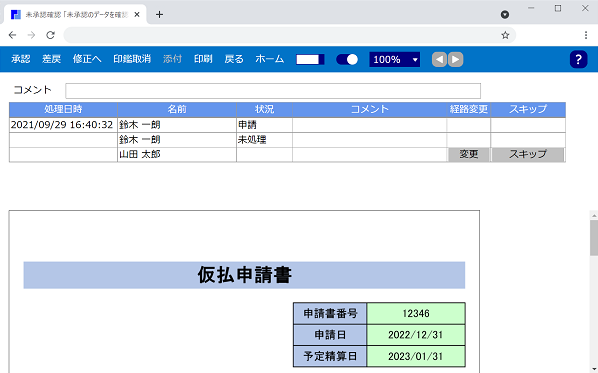Screen dimensions: 598x373
Task: Close the 未承認確認 browser tab
Action: point(137,14)
